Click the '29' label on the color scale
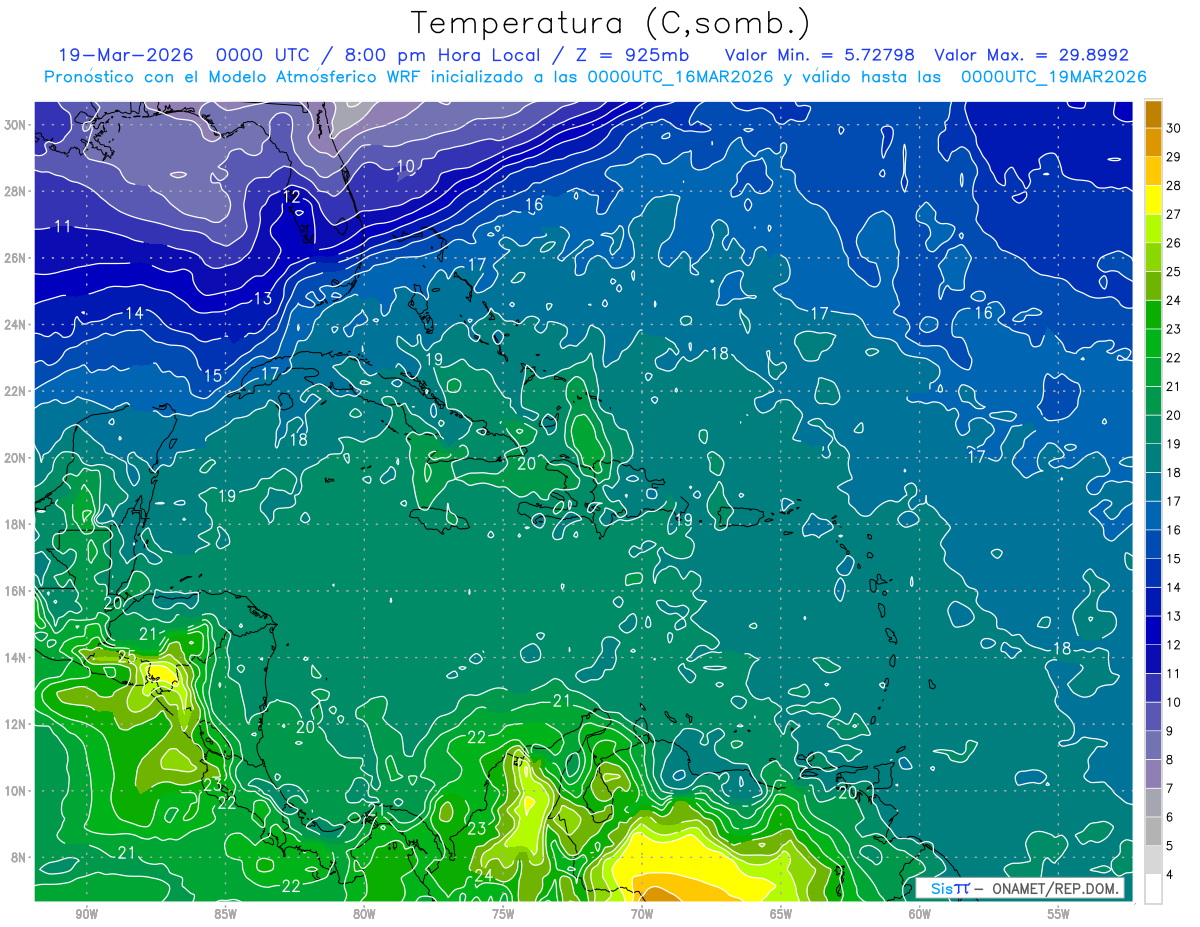This screenshot has width=1200, height=927. pyautogui.click(x=1173, y=157)
